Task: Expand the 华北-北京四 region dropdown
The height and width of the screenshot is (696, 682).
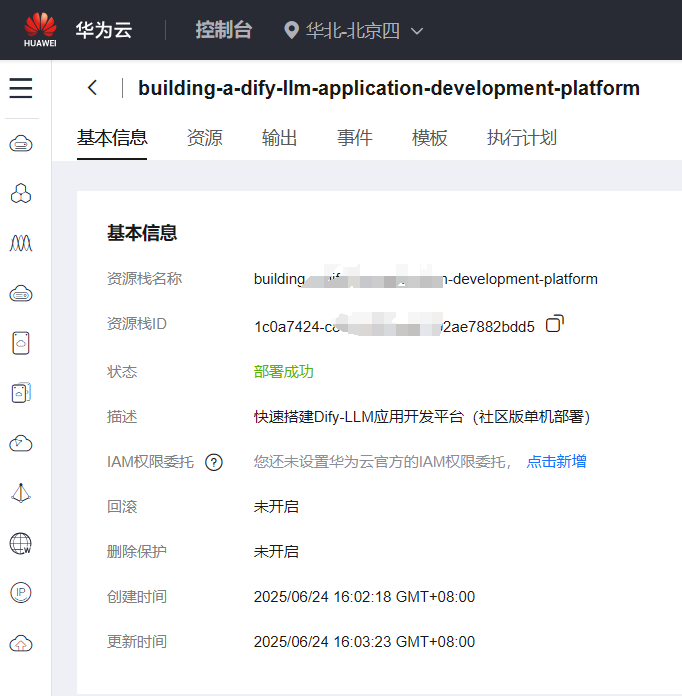Action: [416, 31]
